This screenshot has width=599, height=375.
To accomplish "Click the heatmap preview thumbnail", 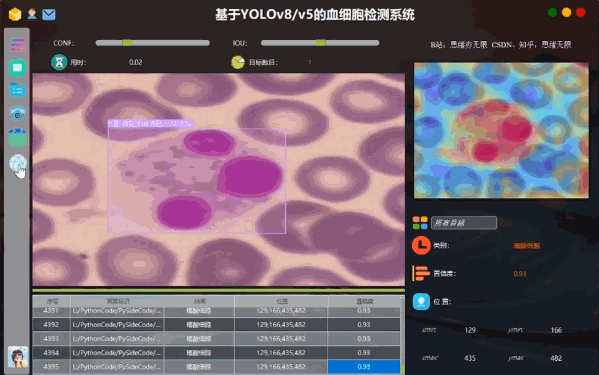I will pyautogui.click(x=501, y=131).
